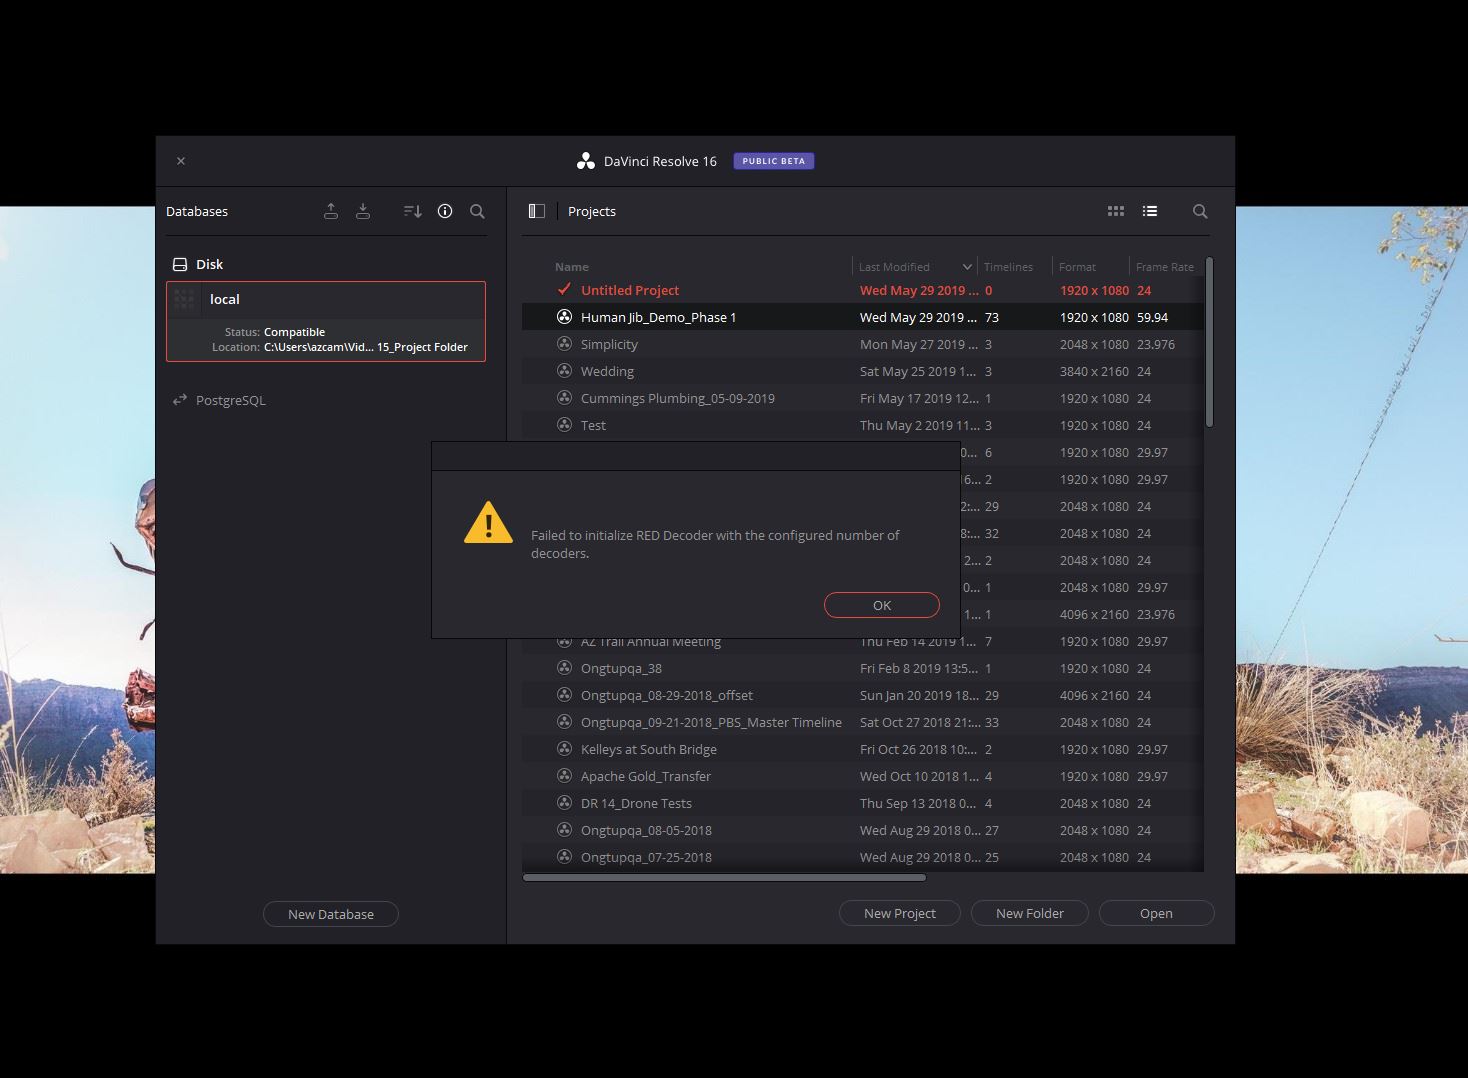Image resolution: width=1468 pixels, height=1078 pixels.
Task: Select the Ongtupqa_38 project
Action: 862,668
